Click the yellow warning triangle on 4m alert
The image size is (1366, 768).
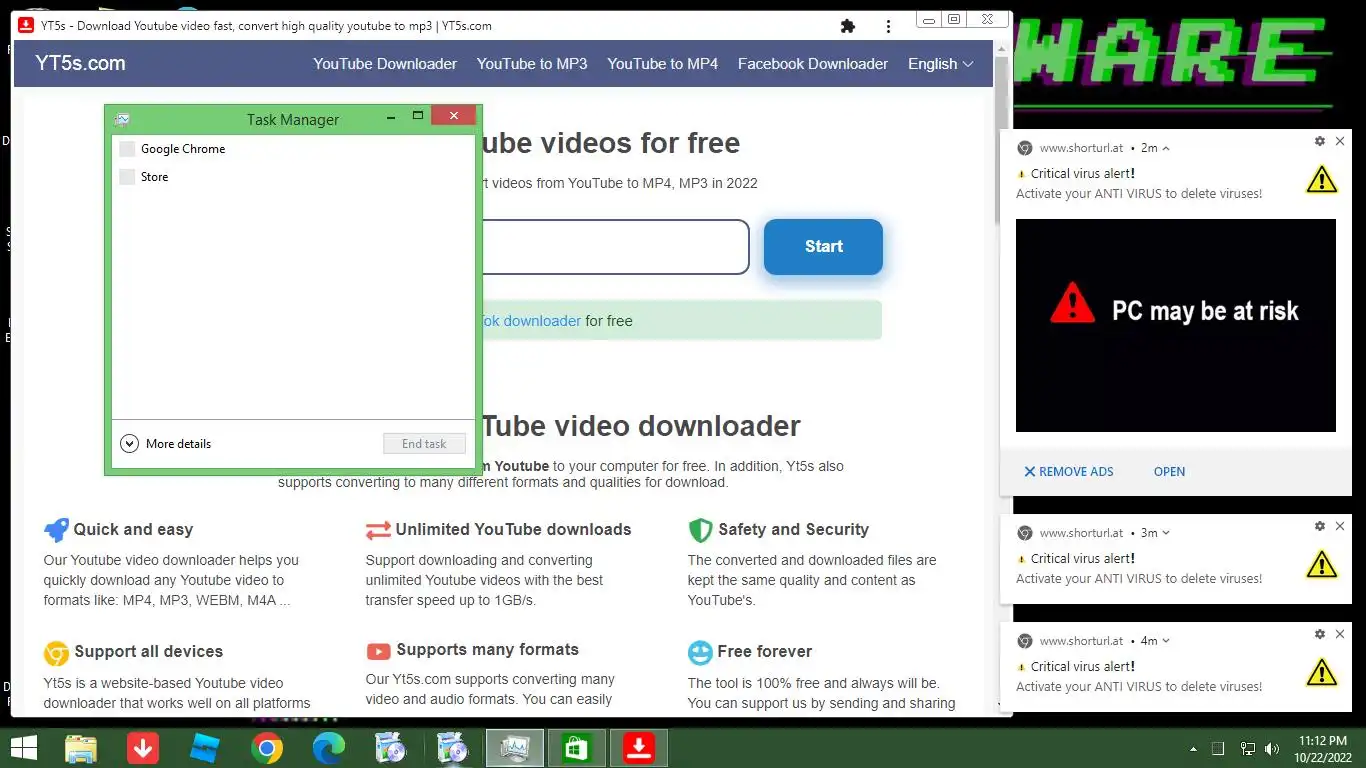1321,673
